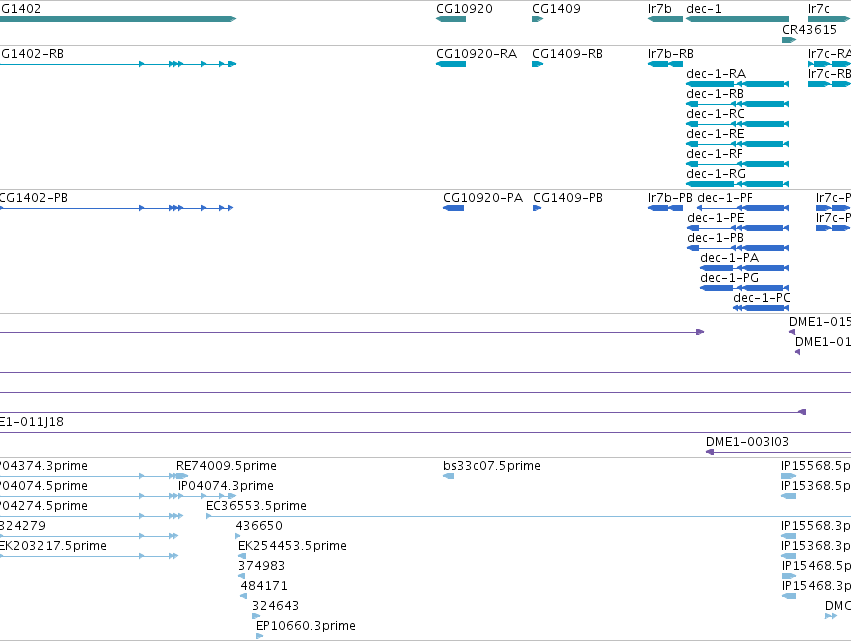Click the CG1409-PB protein feature

537,208
